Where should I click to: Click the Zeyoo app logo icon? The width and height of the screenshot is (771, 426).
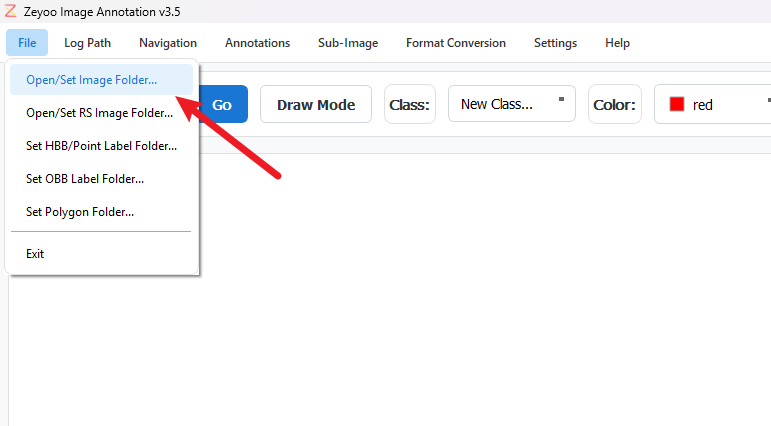10,11
